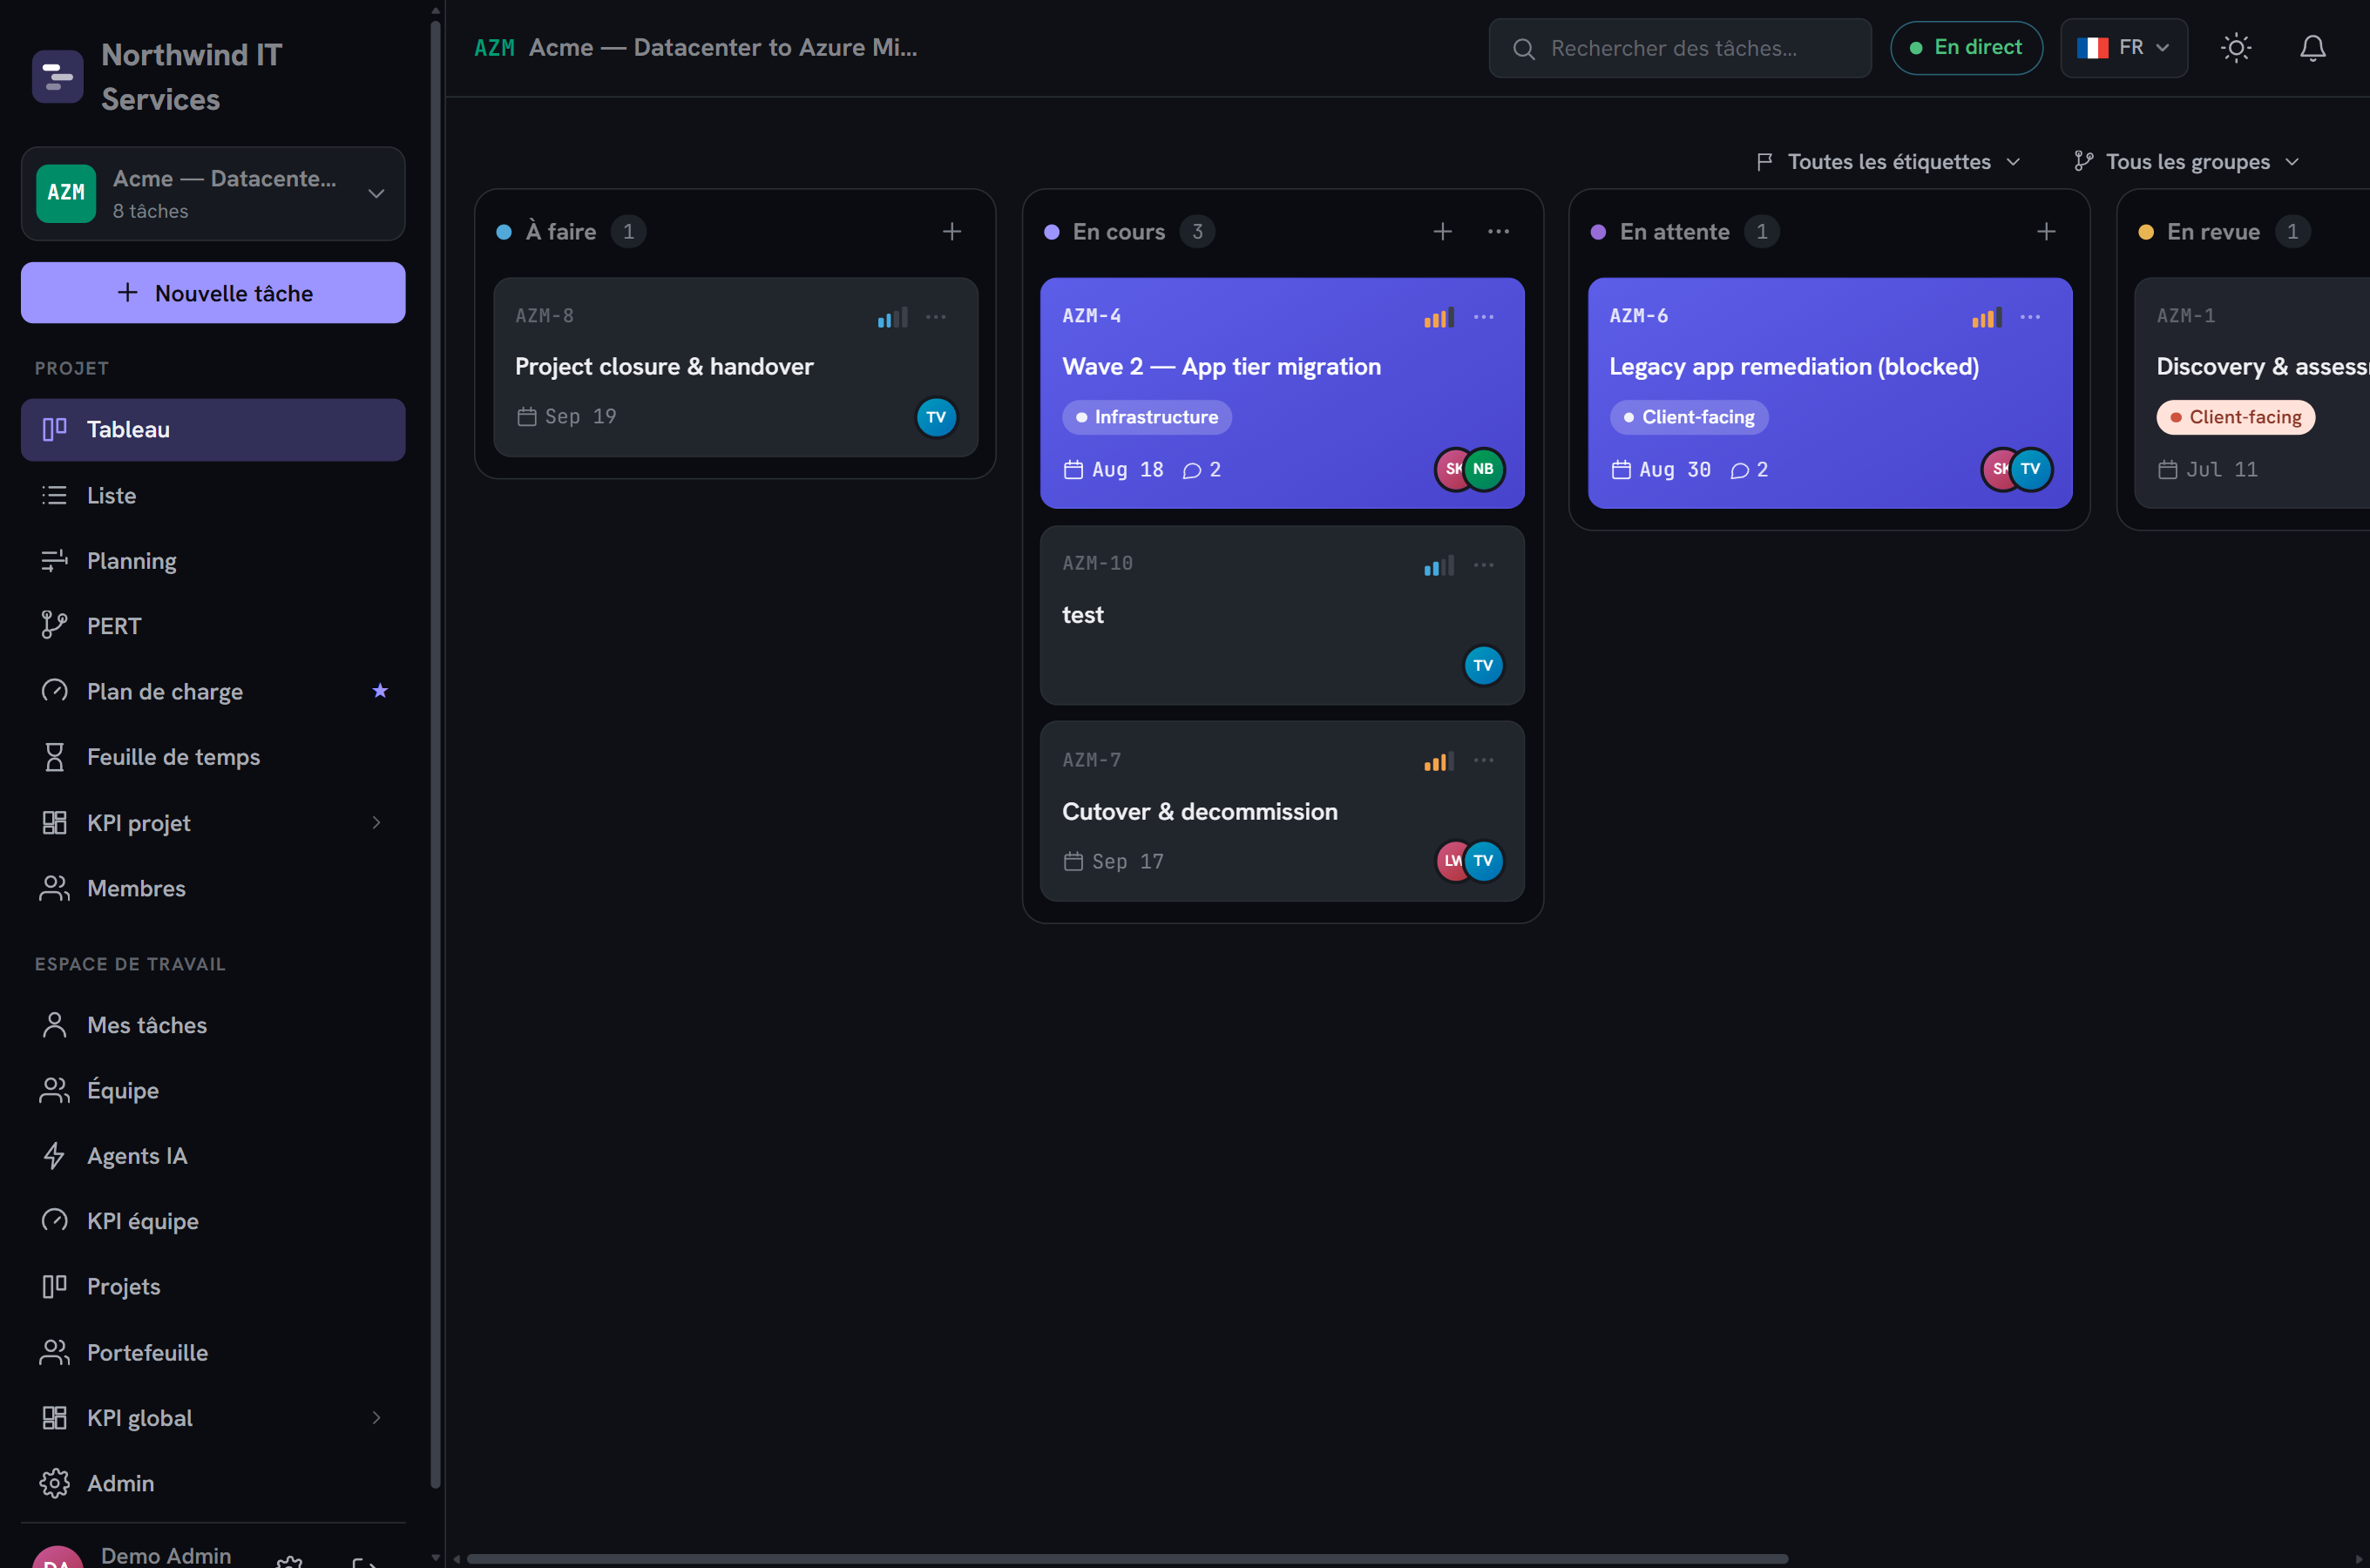Click the Aug 18 due date on AZM-4
This screenshot has width=2370, height=1568.
click(x=1113, y=470)
